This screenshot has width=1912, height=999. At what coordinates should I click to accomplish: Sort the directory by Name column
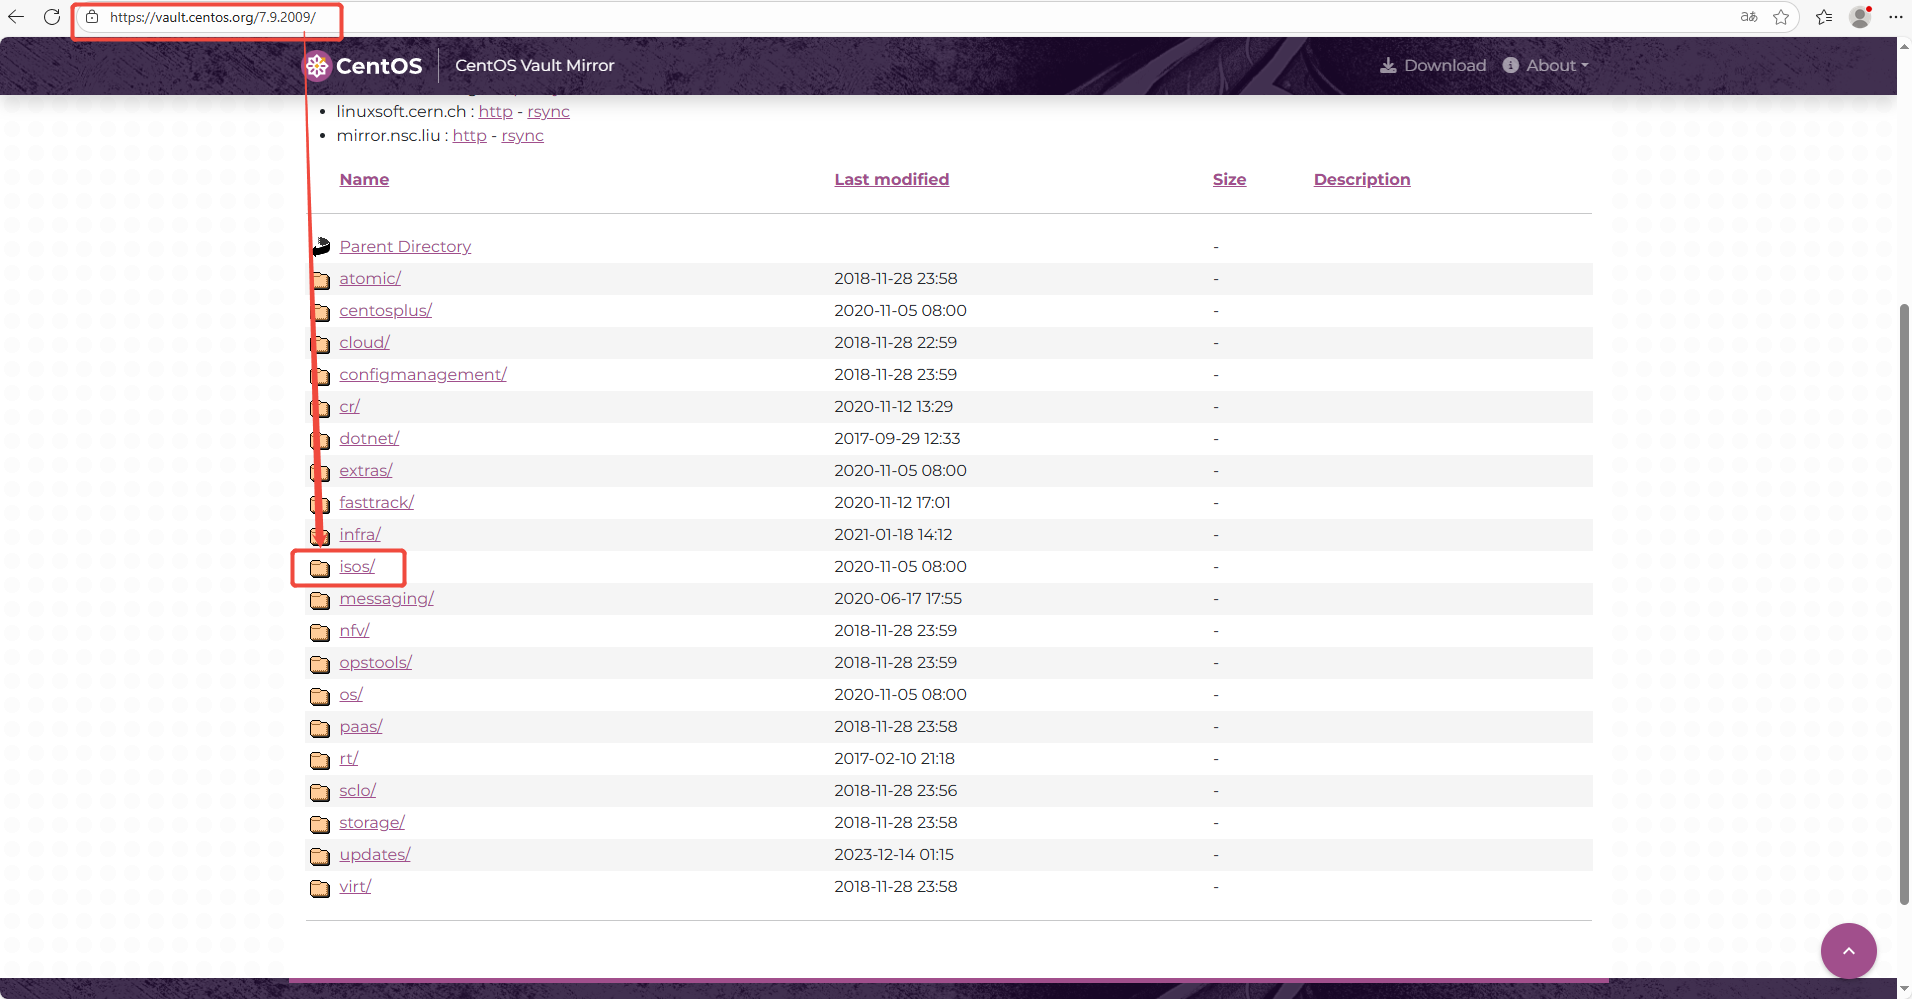tap(364, 180)
